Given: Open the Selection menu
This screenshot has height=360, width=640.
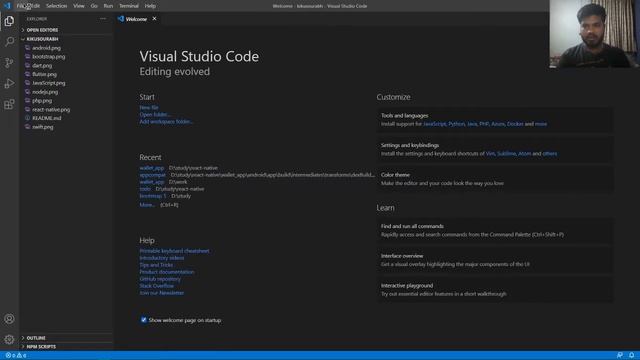Looking at the screenshot, I should [x=56, y=6].
